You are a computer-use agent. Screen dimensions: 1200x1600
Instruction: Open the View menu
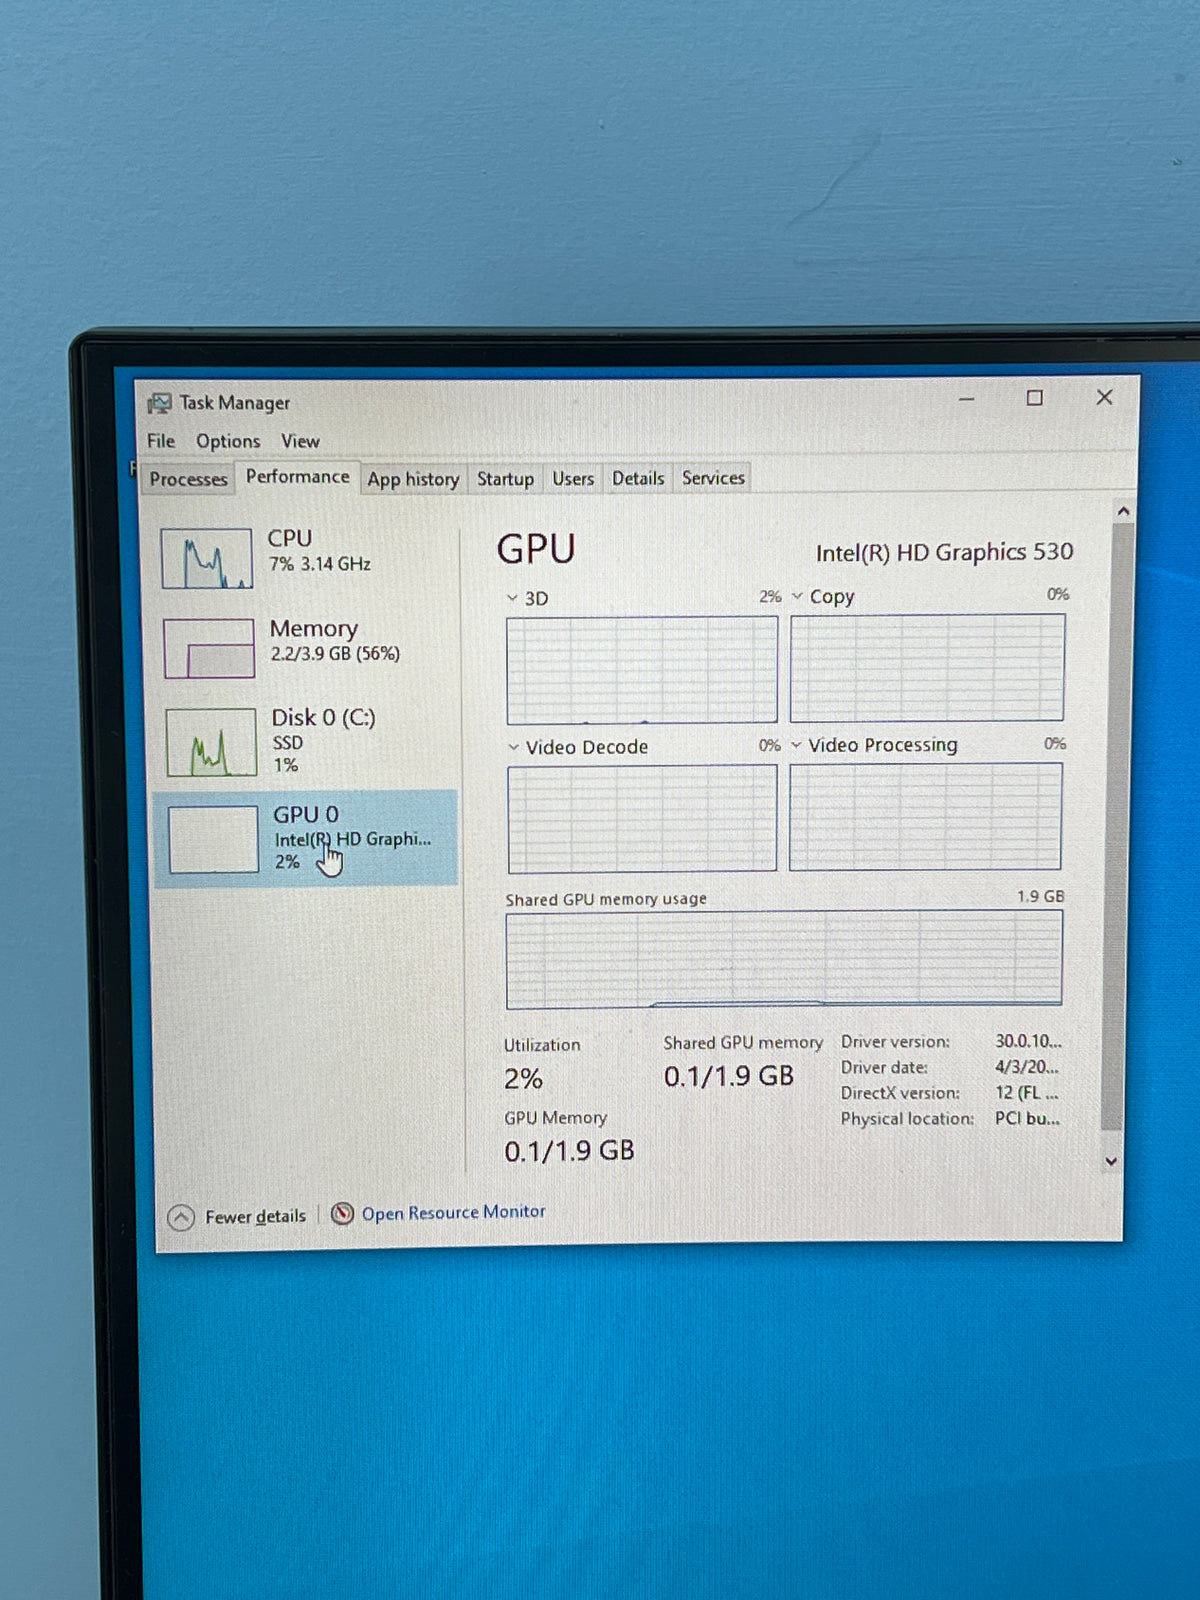(300, 441)
